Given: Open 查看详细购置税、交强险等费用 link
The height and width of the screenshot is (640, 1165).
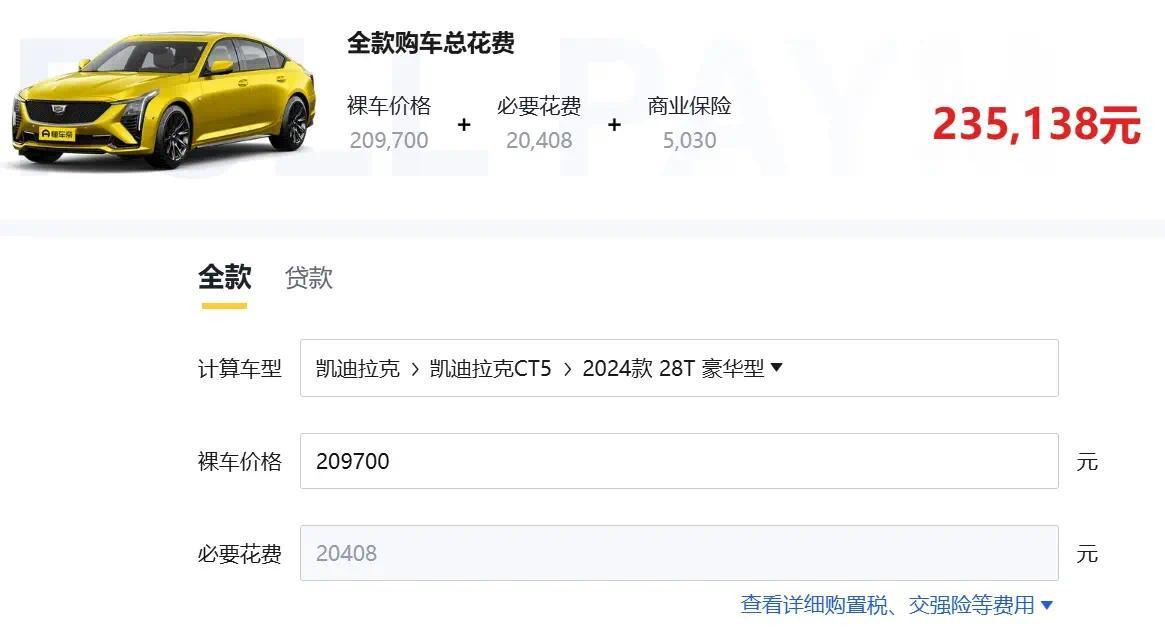Looking at the screenshot, I should (x=887, y=605).
